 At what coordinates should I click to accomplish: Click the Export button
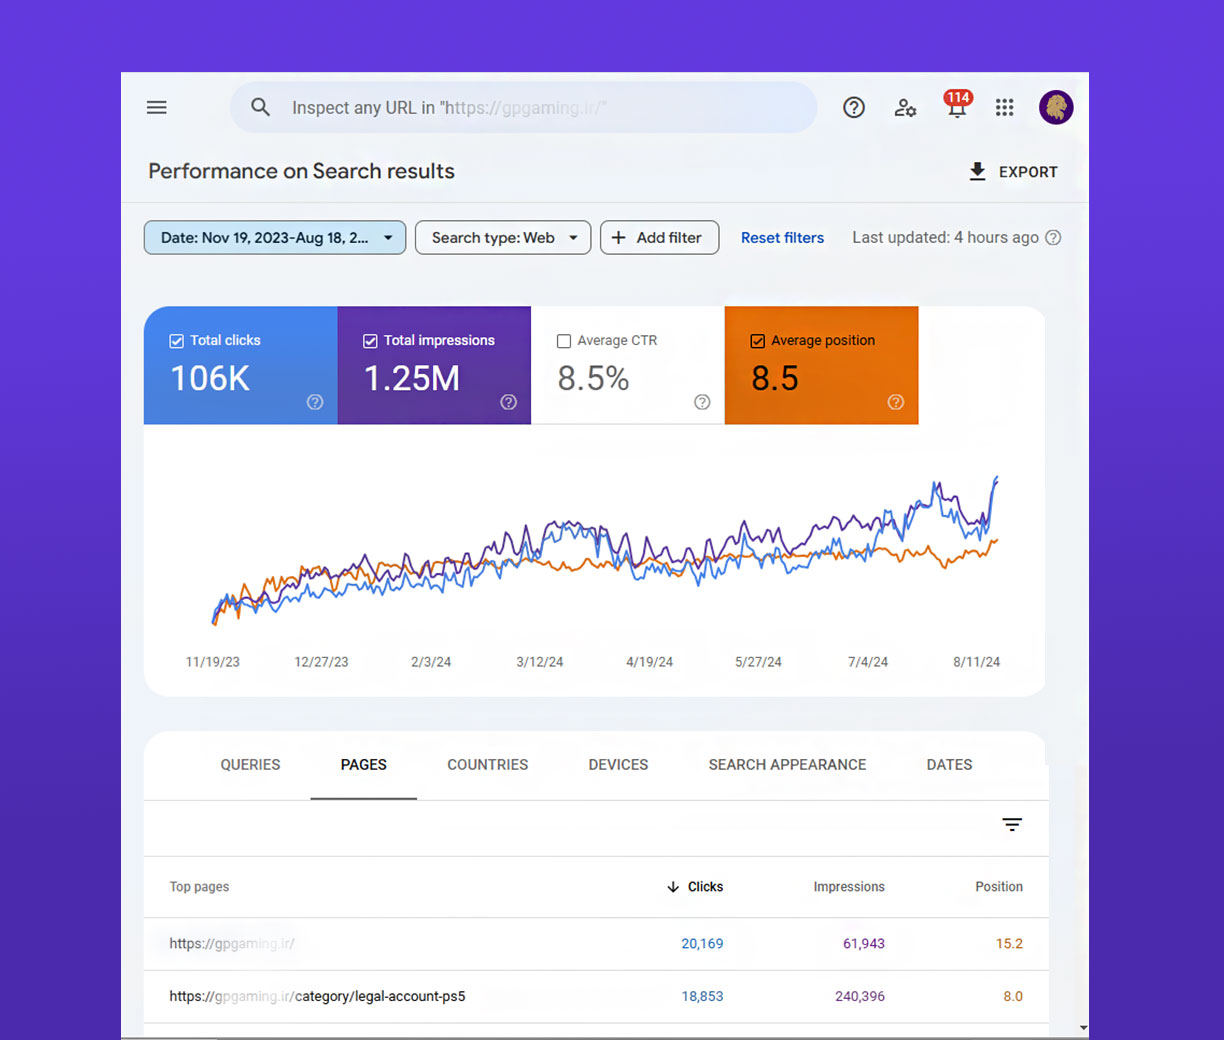pos(1013,172)
